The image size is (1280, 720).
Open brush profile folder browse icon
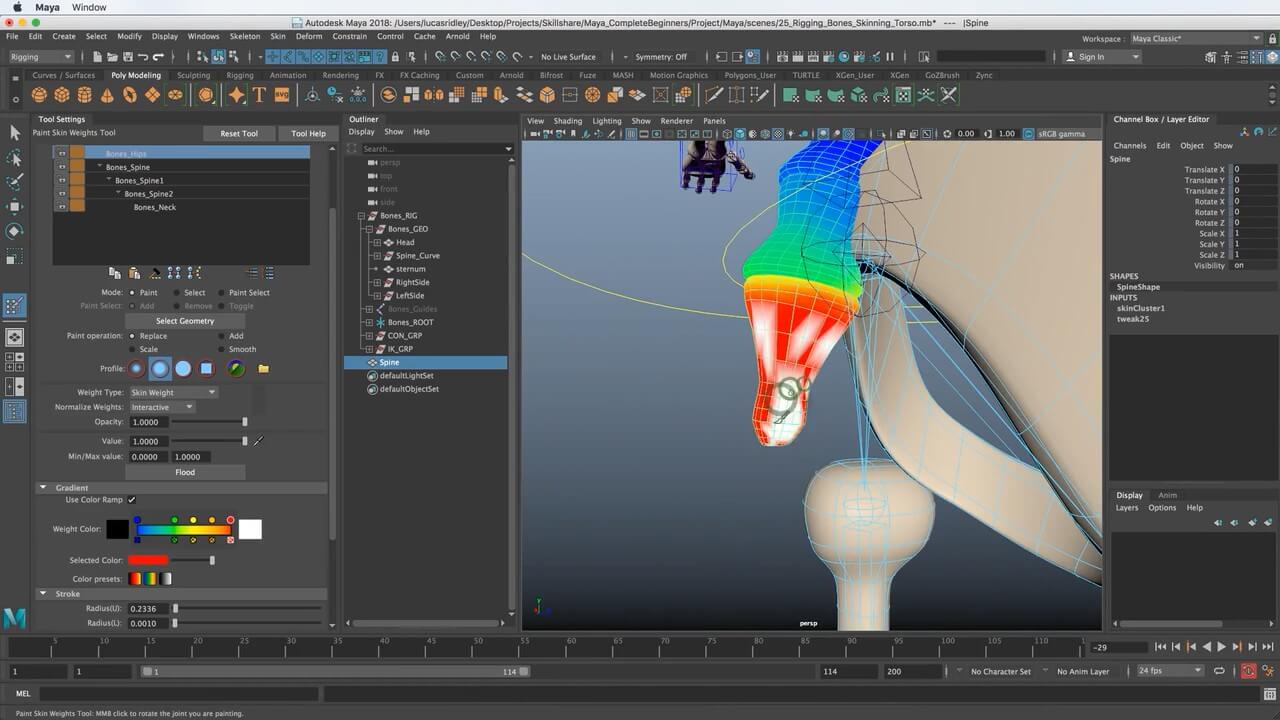(x=263, y=369)
